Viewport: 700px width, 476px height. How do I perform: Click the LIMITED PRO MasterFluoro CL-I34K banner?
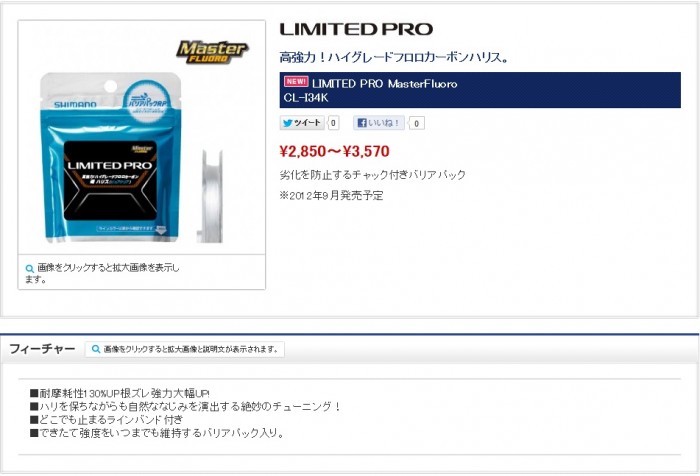click(x=480, y=90)
